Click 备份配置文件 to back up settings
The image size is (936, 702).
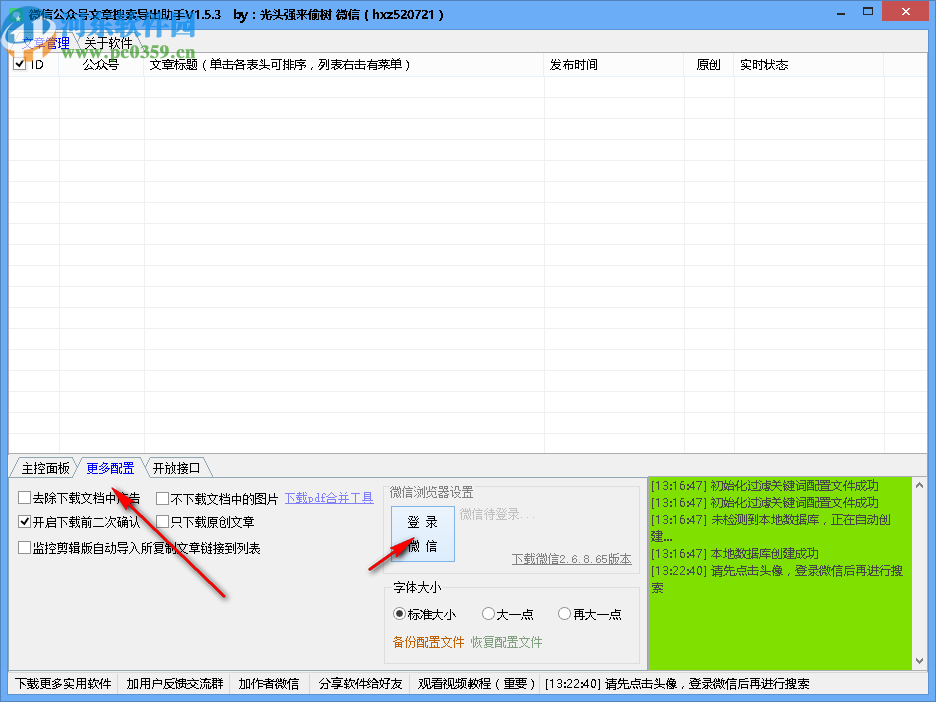428,641
